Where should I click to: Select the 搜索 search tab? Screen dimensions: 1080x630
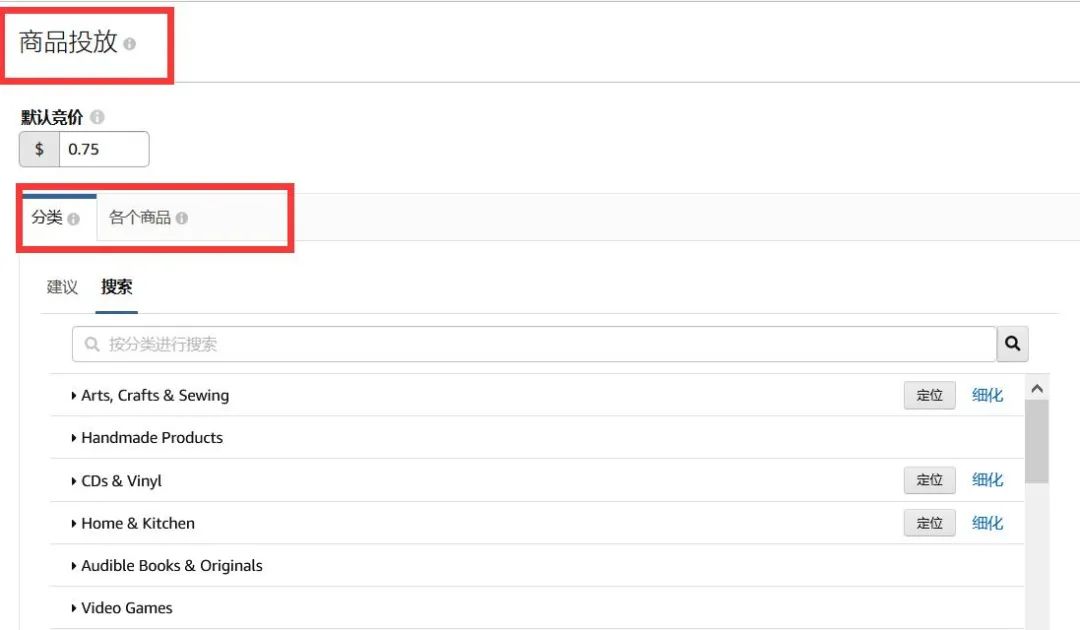116,288
